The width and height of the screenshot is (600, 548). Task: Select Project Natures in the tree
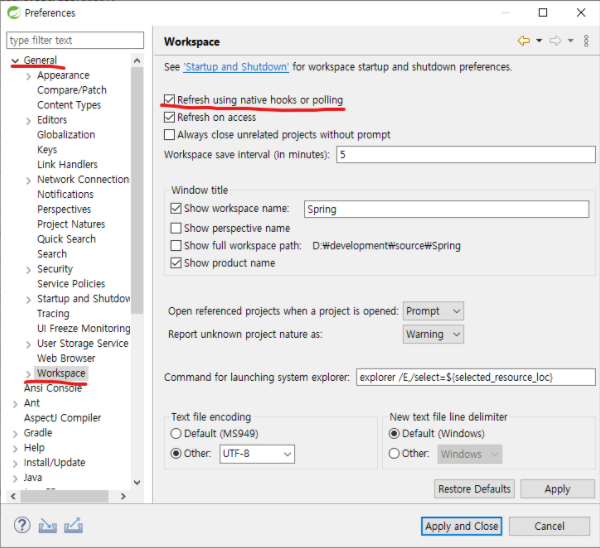(71, 224)
